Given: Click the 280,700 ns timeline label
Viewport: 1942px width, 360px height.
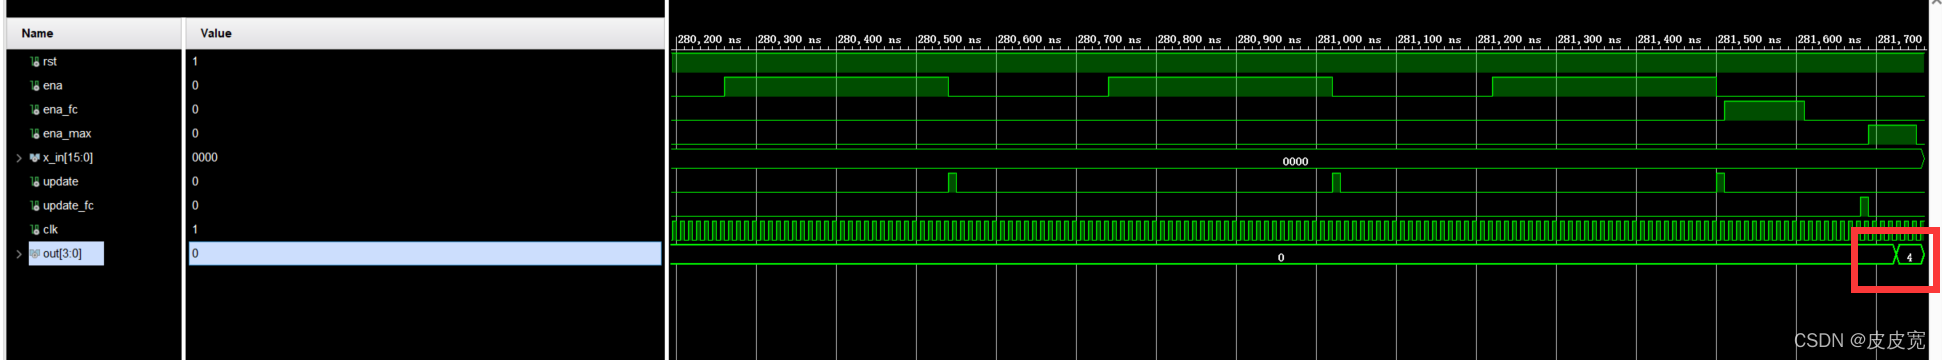Looking at the screenshot, I should 1109,40.
